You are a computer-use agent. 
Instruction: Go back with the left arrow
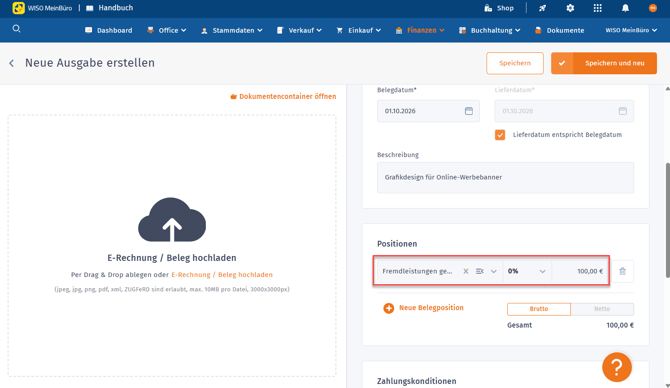[12, 63]
